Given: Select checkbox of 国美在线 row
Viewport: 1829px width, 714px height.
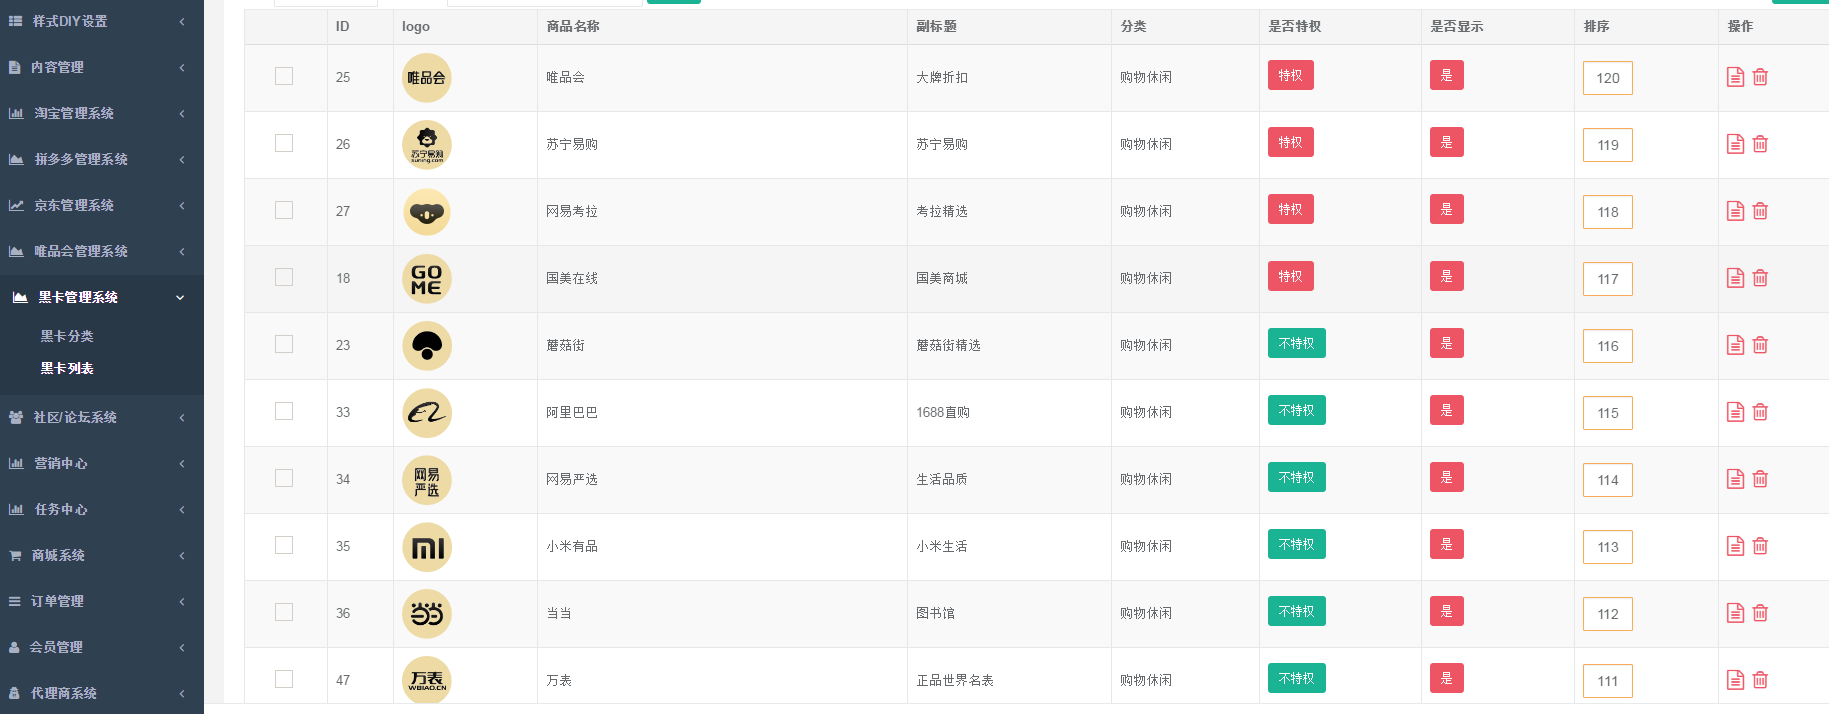Looking at the screenshot, I should coord(284,277).
